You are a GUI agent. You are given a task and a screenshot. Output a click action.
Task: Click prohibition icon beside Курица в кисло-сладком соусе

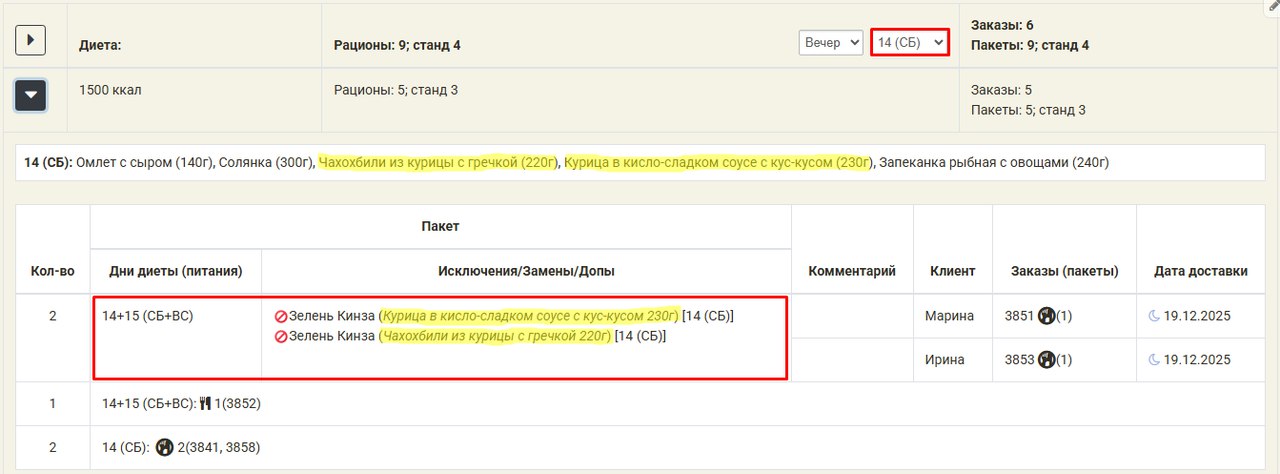(x=281, y=316)
